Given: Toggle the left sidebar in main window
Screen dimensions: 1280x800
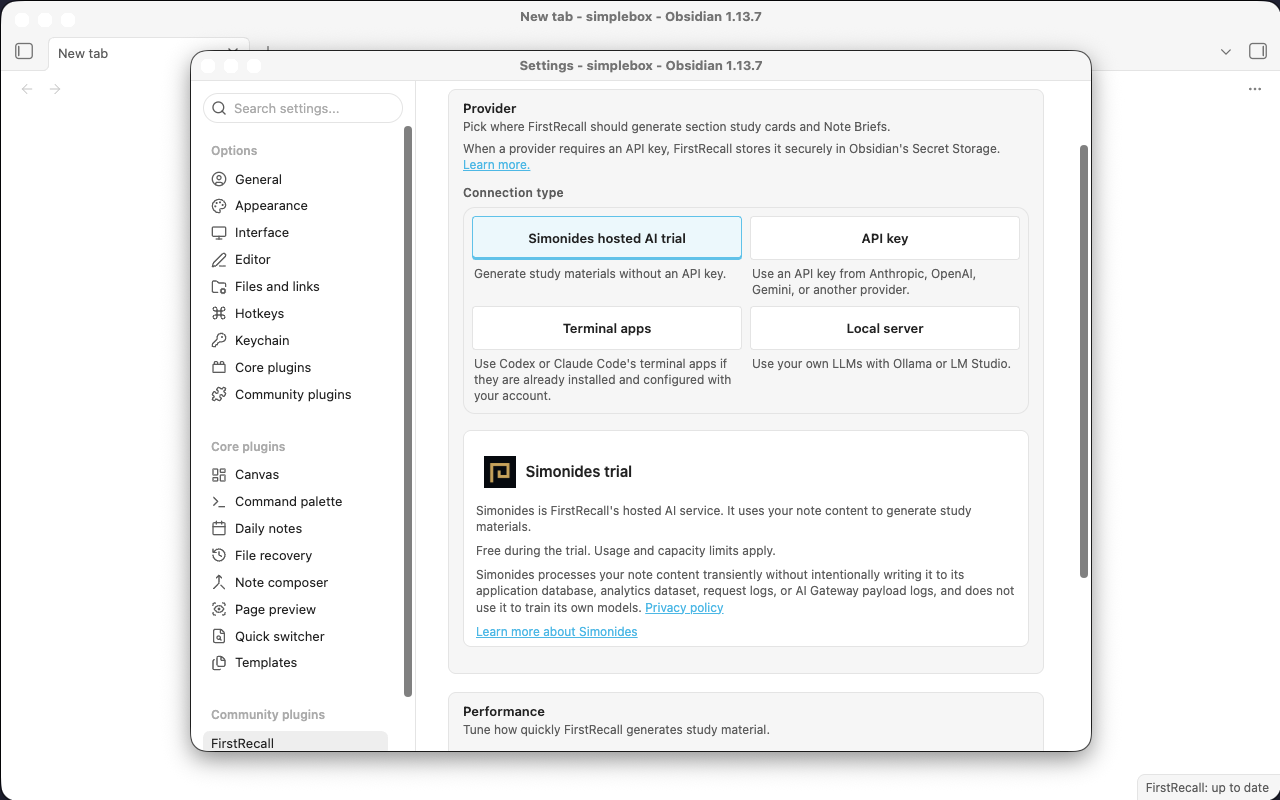Looking at the screenshot, I should point(25,51).
